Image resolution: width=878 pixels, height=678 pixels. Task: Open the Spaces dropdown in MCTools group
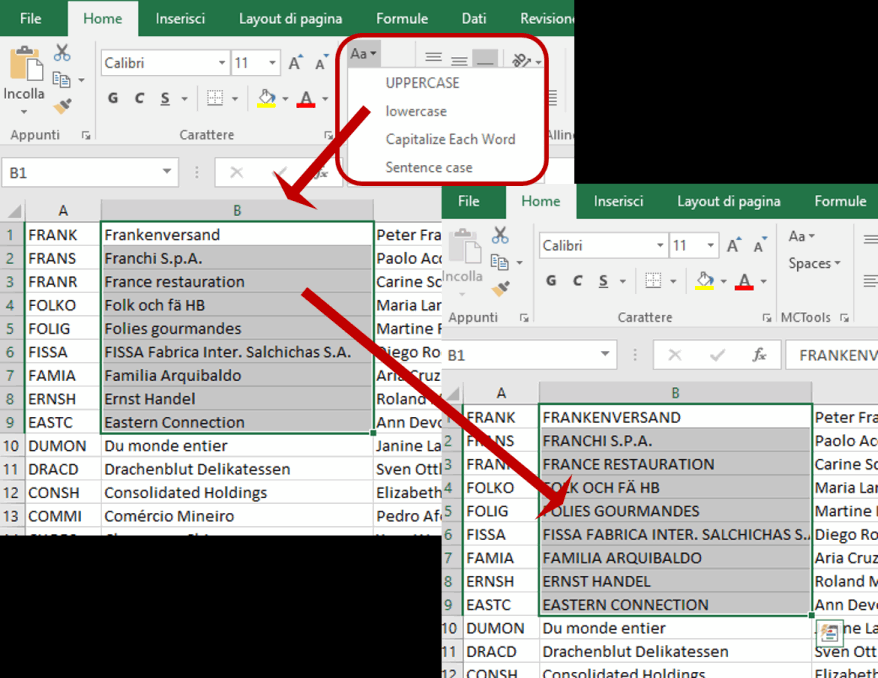814,263
